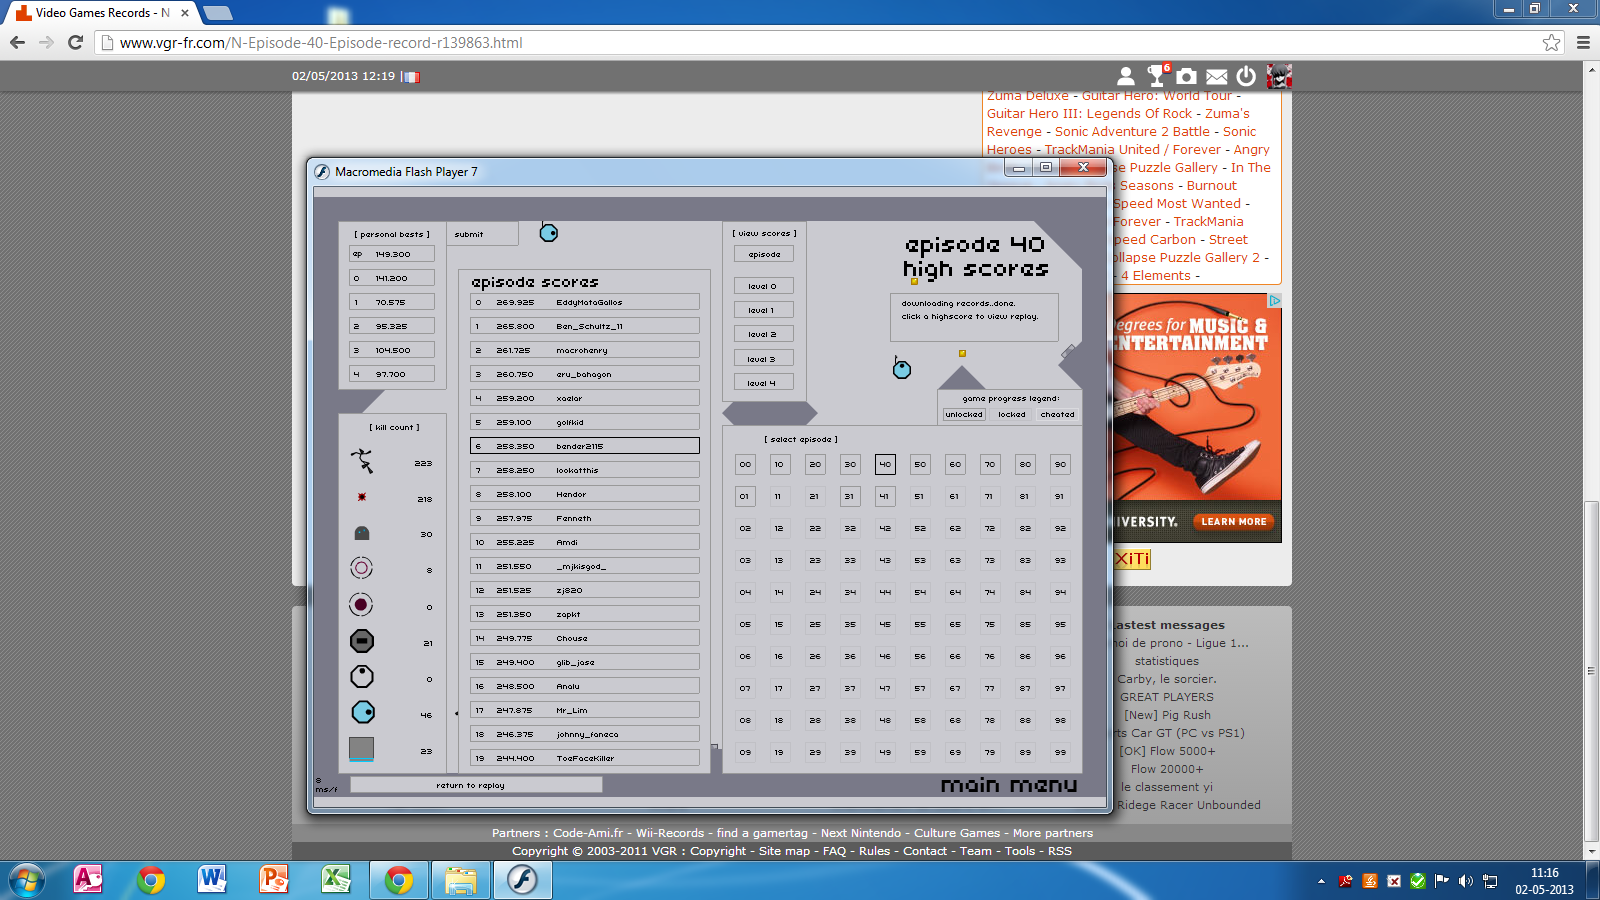This screenshot has height=900, width=1600.
Task: Open the mail envelope icon
Action: click(1216, 76)
